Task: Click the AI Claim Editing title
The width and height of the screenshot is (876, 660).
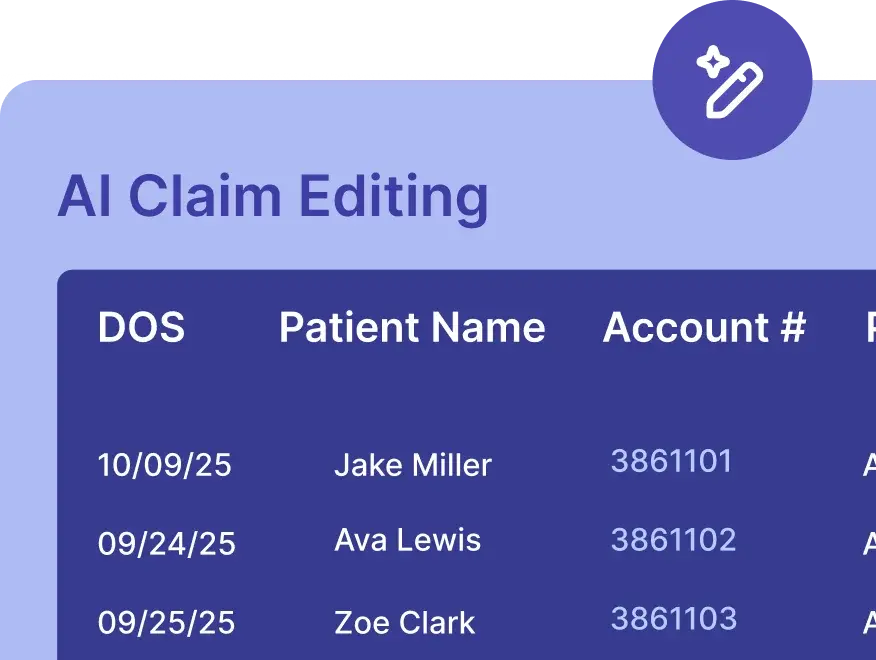Action: point(273,198)
